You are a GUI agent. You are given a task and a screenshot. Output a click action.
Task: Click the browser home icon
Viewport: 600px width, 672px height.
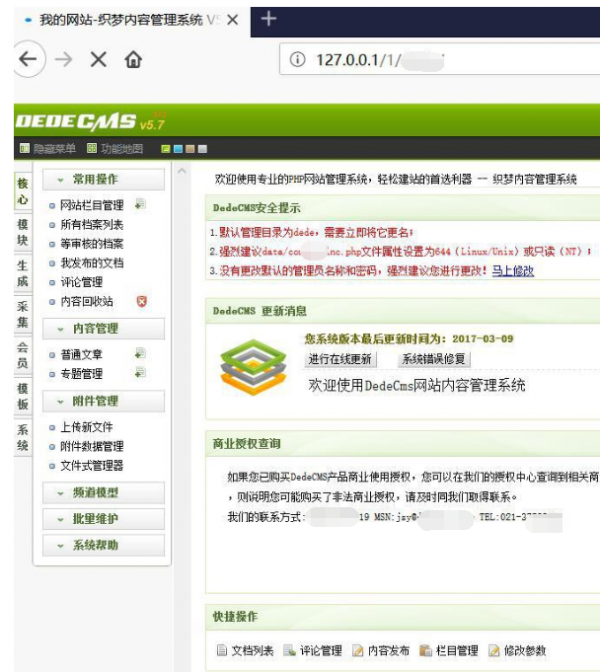pyautogui.click(x=132, y=60)
